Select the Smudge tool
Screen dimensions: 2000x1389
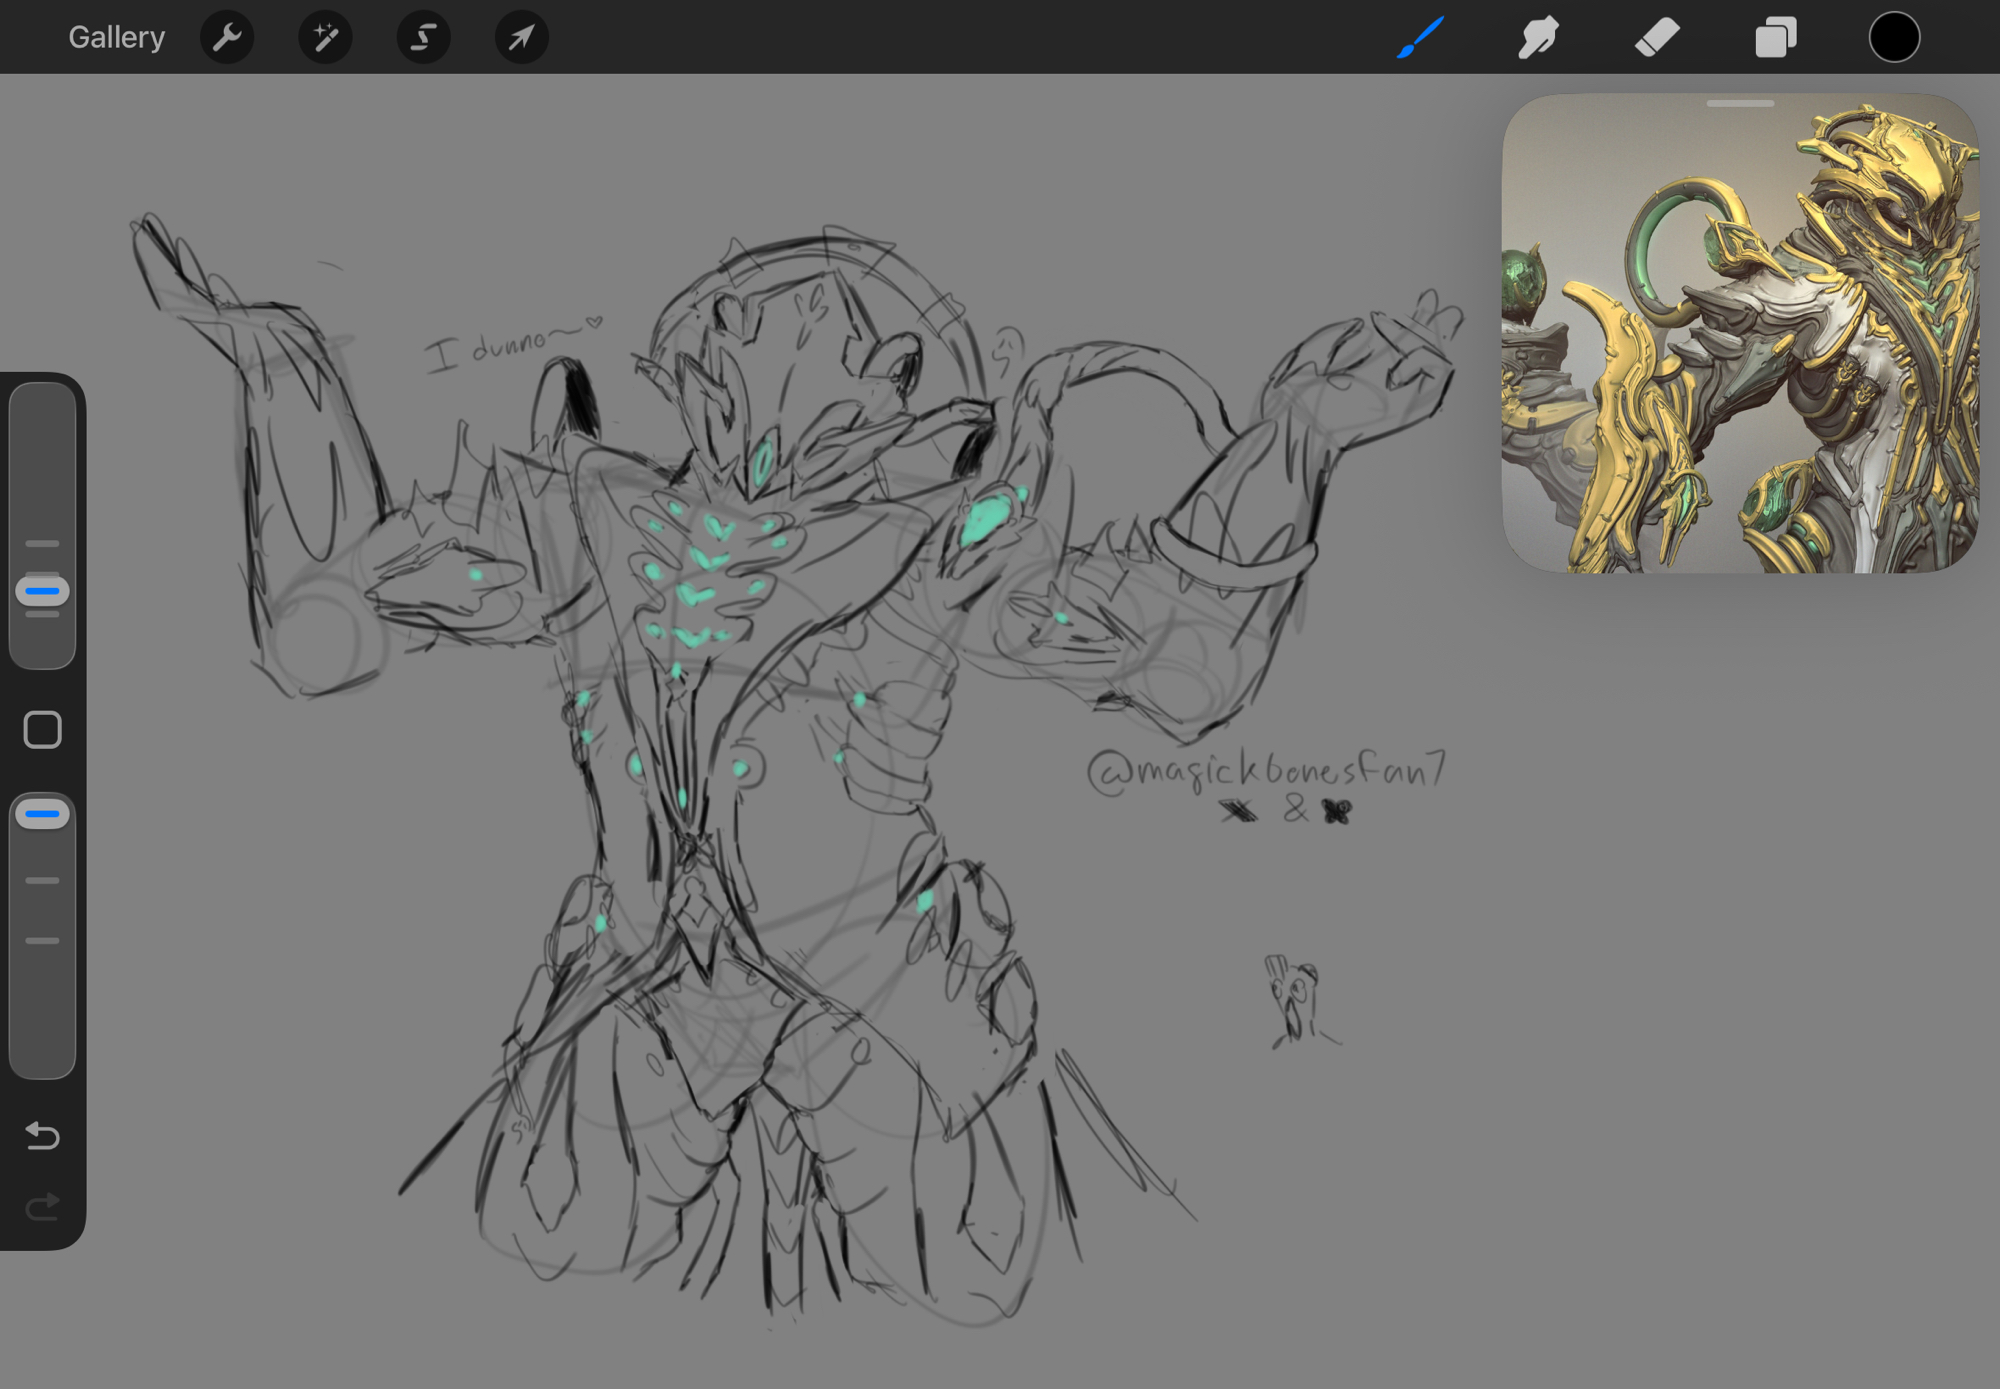1538,38
